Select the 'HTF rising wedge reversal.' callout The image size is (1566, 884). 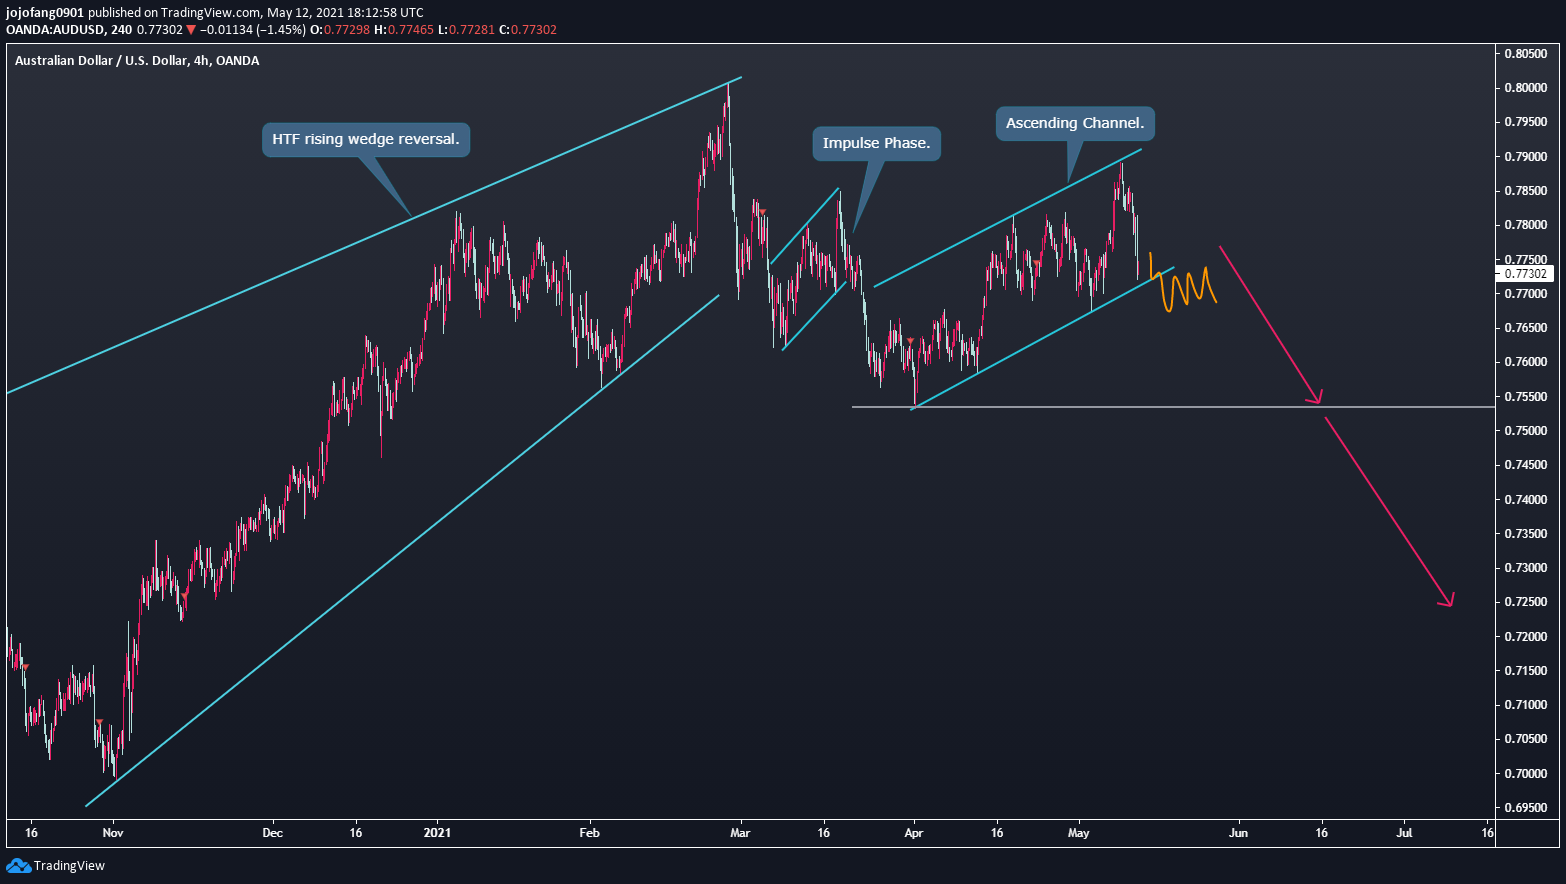pyautogui.click(x=366, y=139)
